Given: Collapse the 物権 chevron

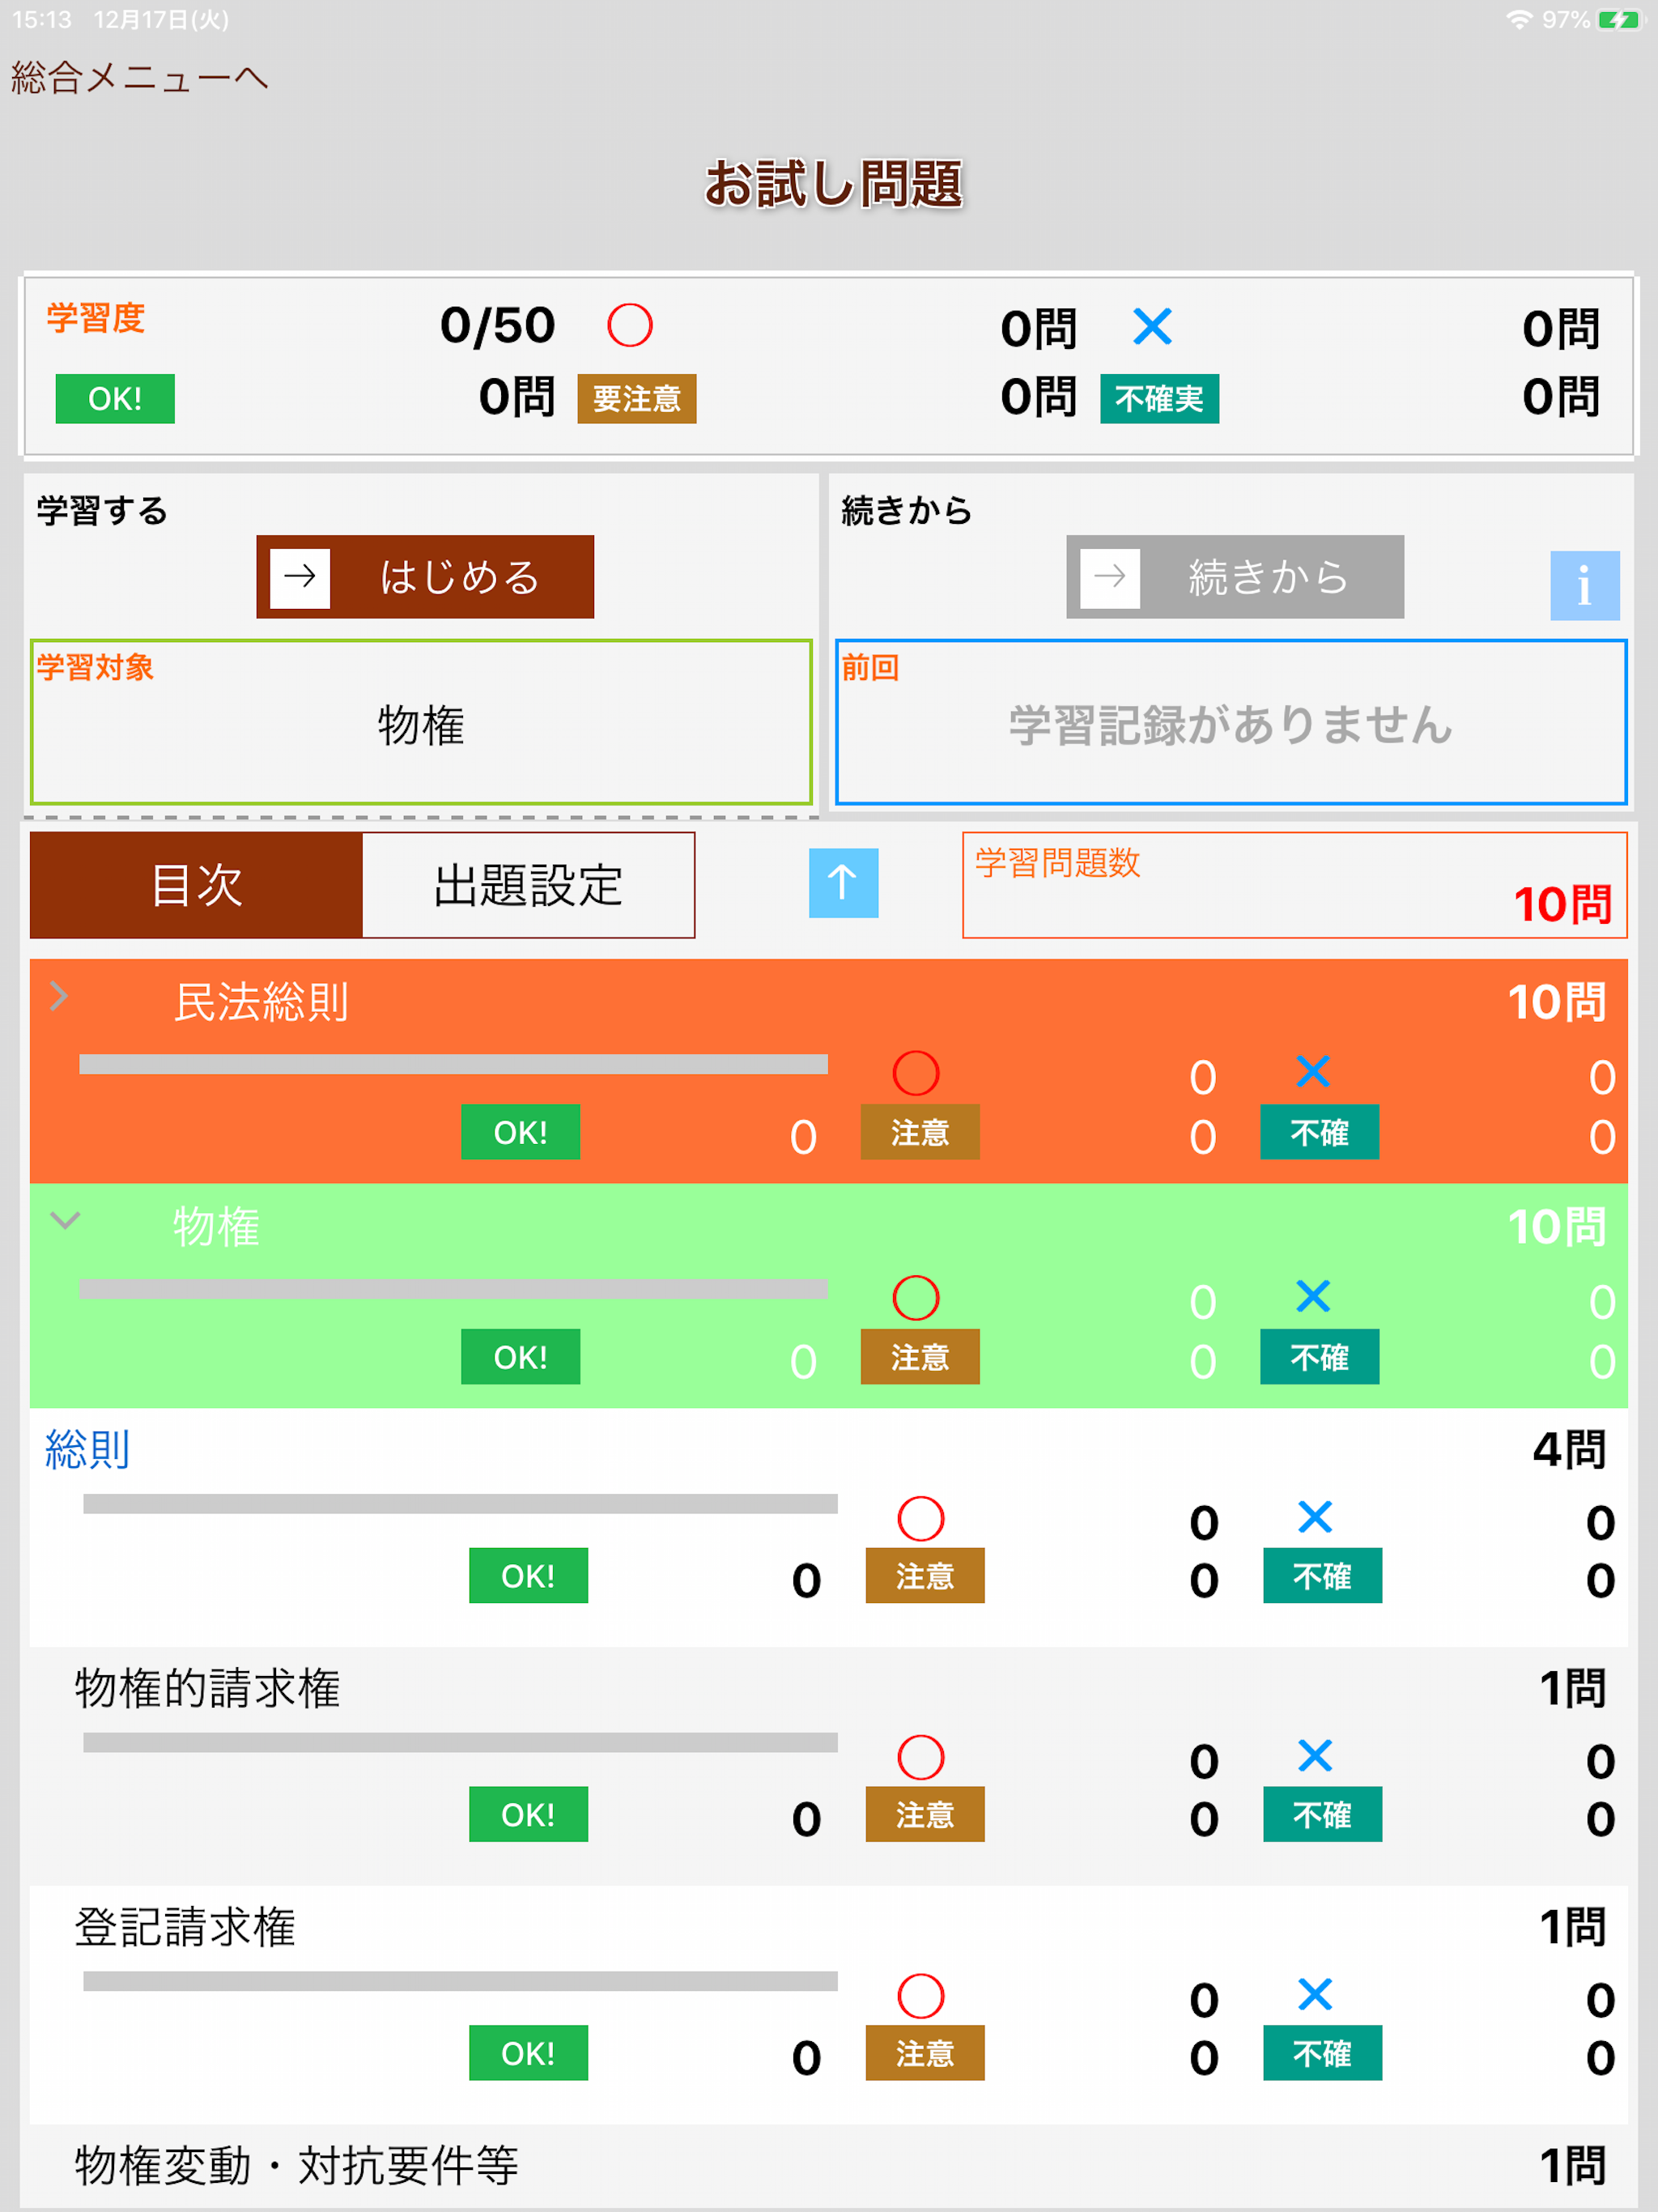Looking at the screenshot, I should pos(65,1221).
